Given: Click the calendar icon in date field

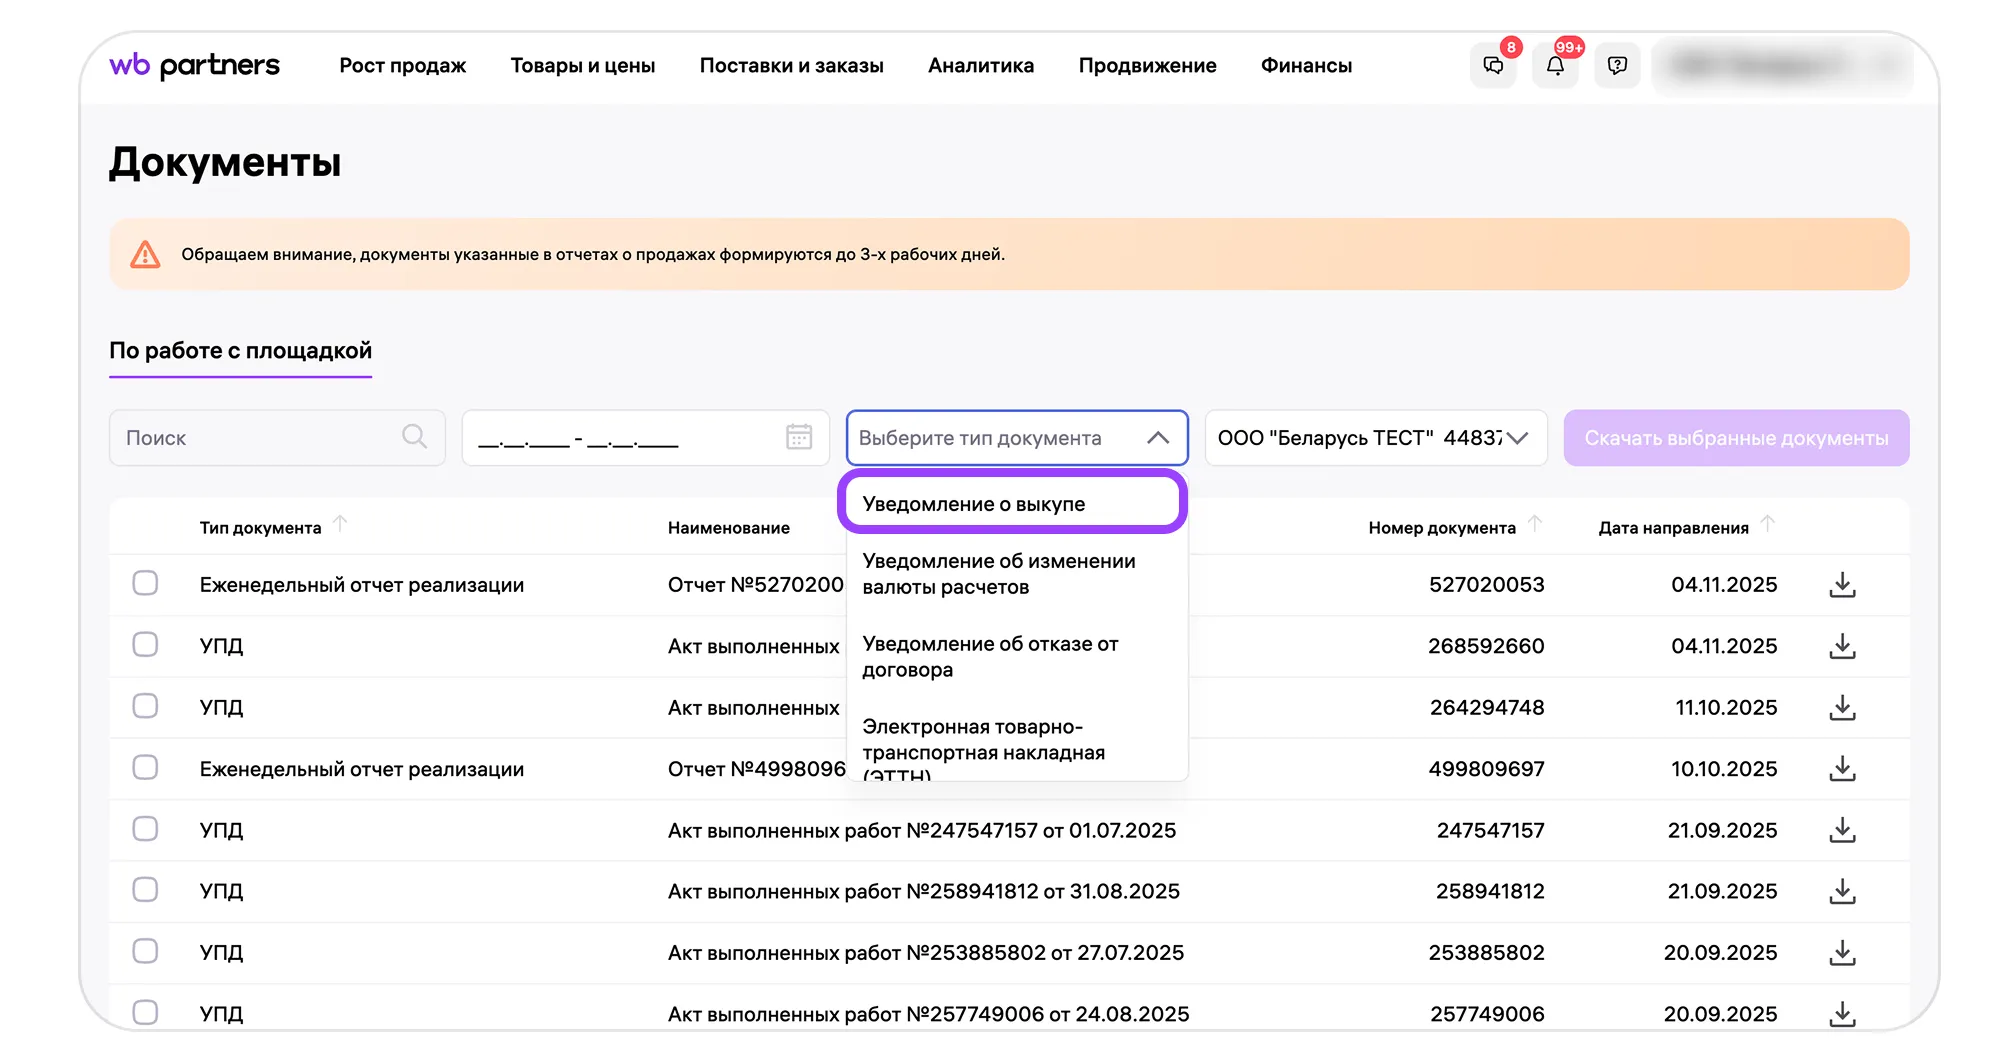Looking at the screenshot, I should (x=798, y=437).
